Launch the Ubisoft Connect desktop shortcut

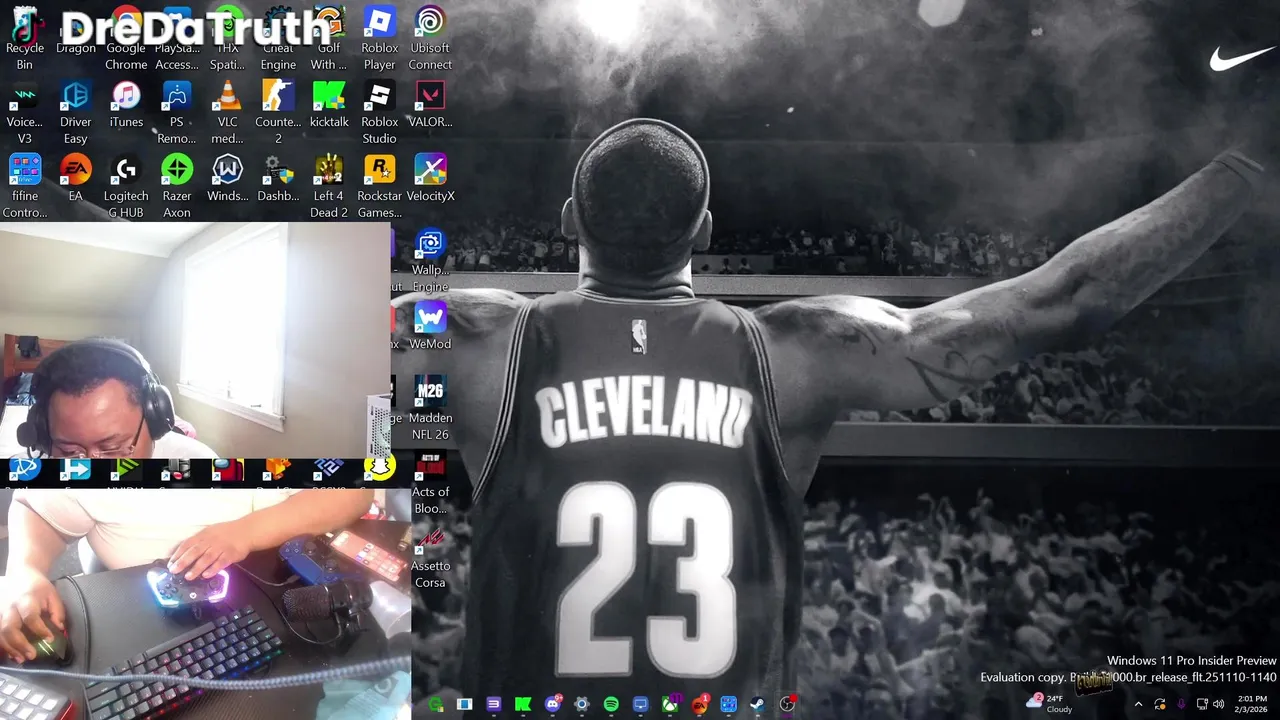(430, 40)
